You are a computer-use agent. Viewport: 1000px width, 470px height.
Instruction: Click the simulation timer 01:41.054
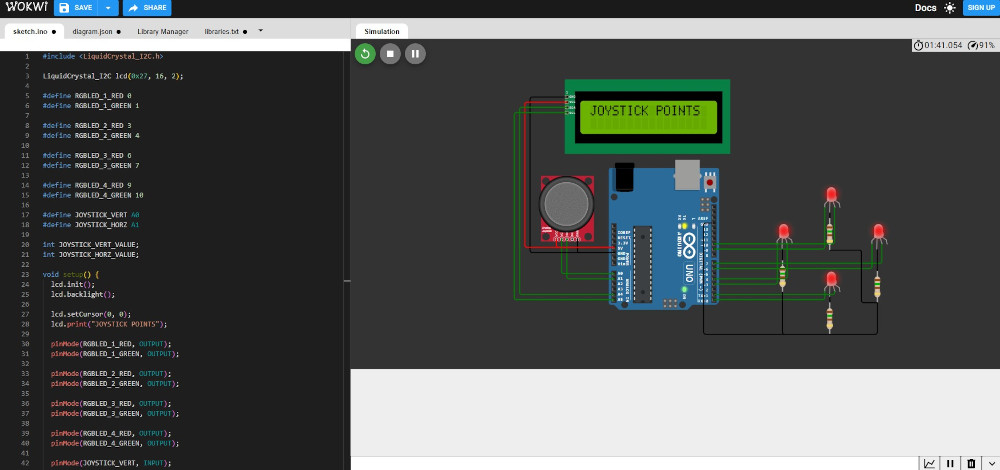pos(938,45)
